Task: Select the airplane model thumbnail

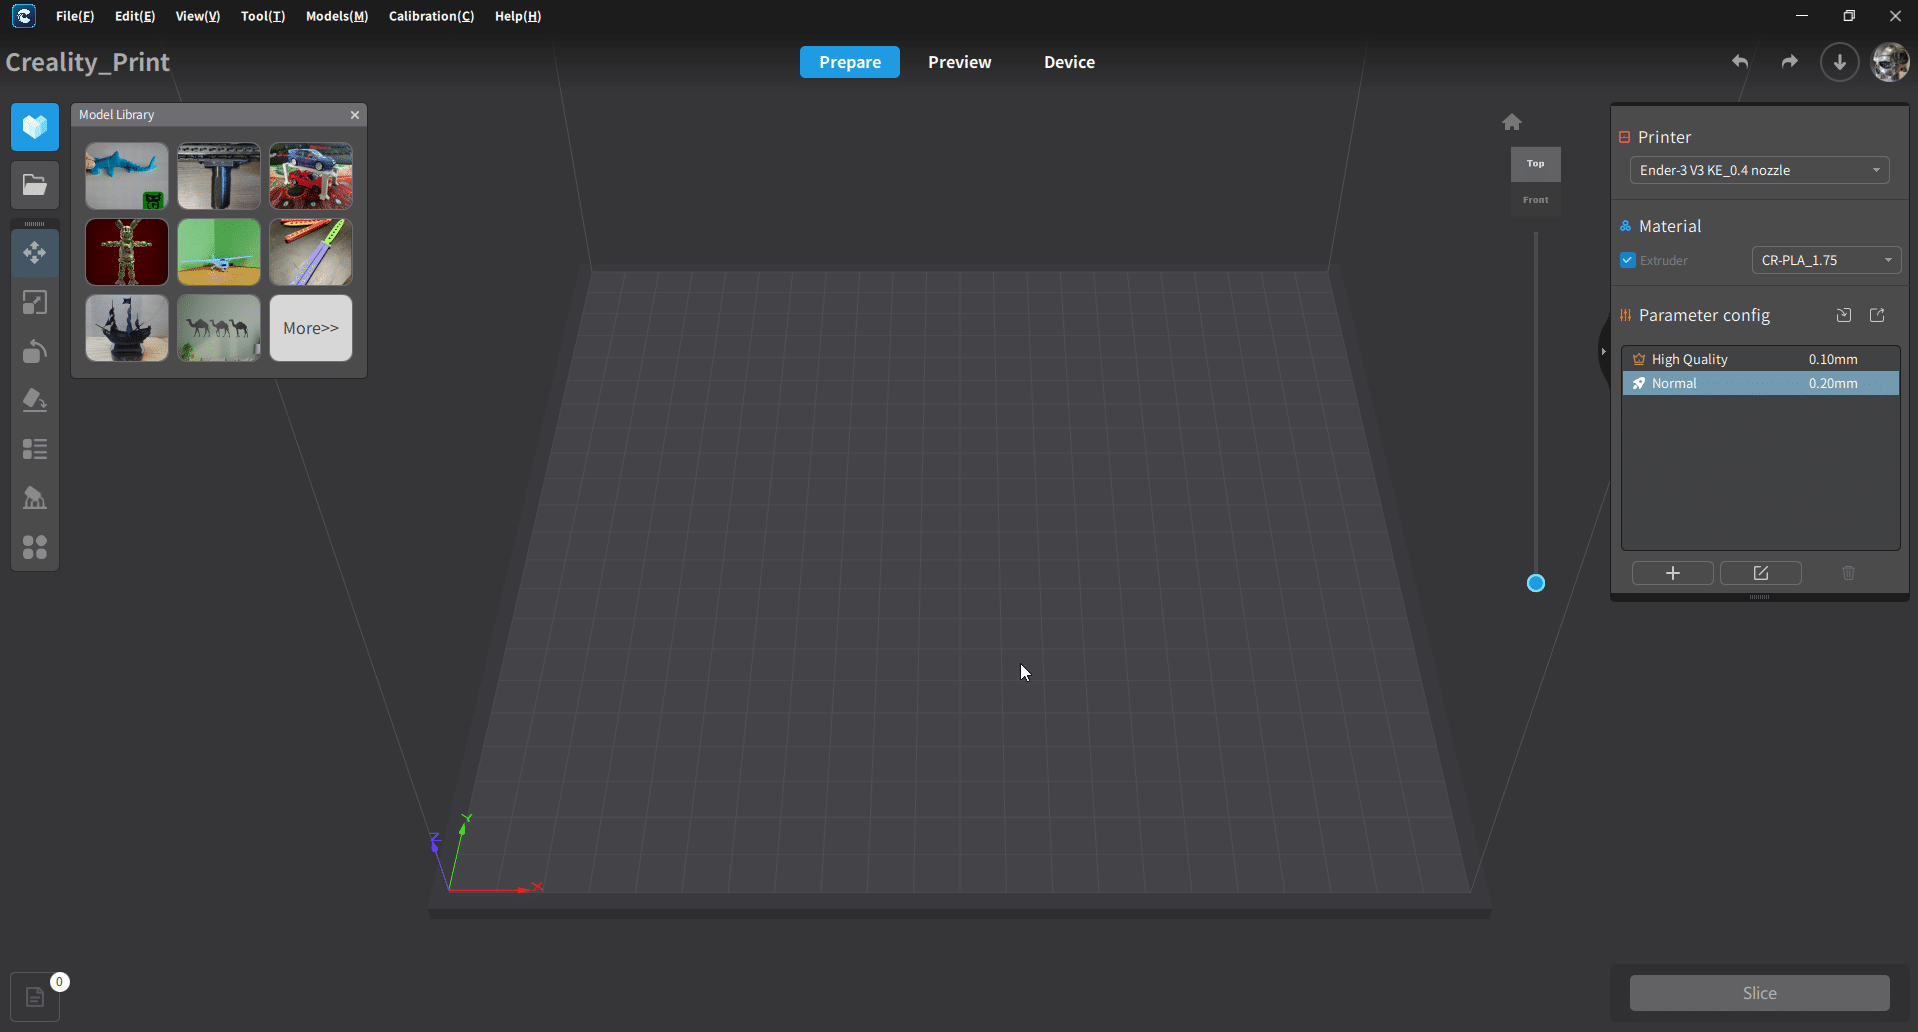Action: click(x=219, y=252)
